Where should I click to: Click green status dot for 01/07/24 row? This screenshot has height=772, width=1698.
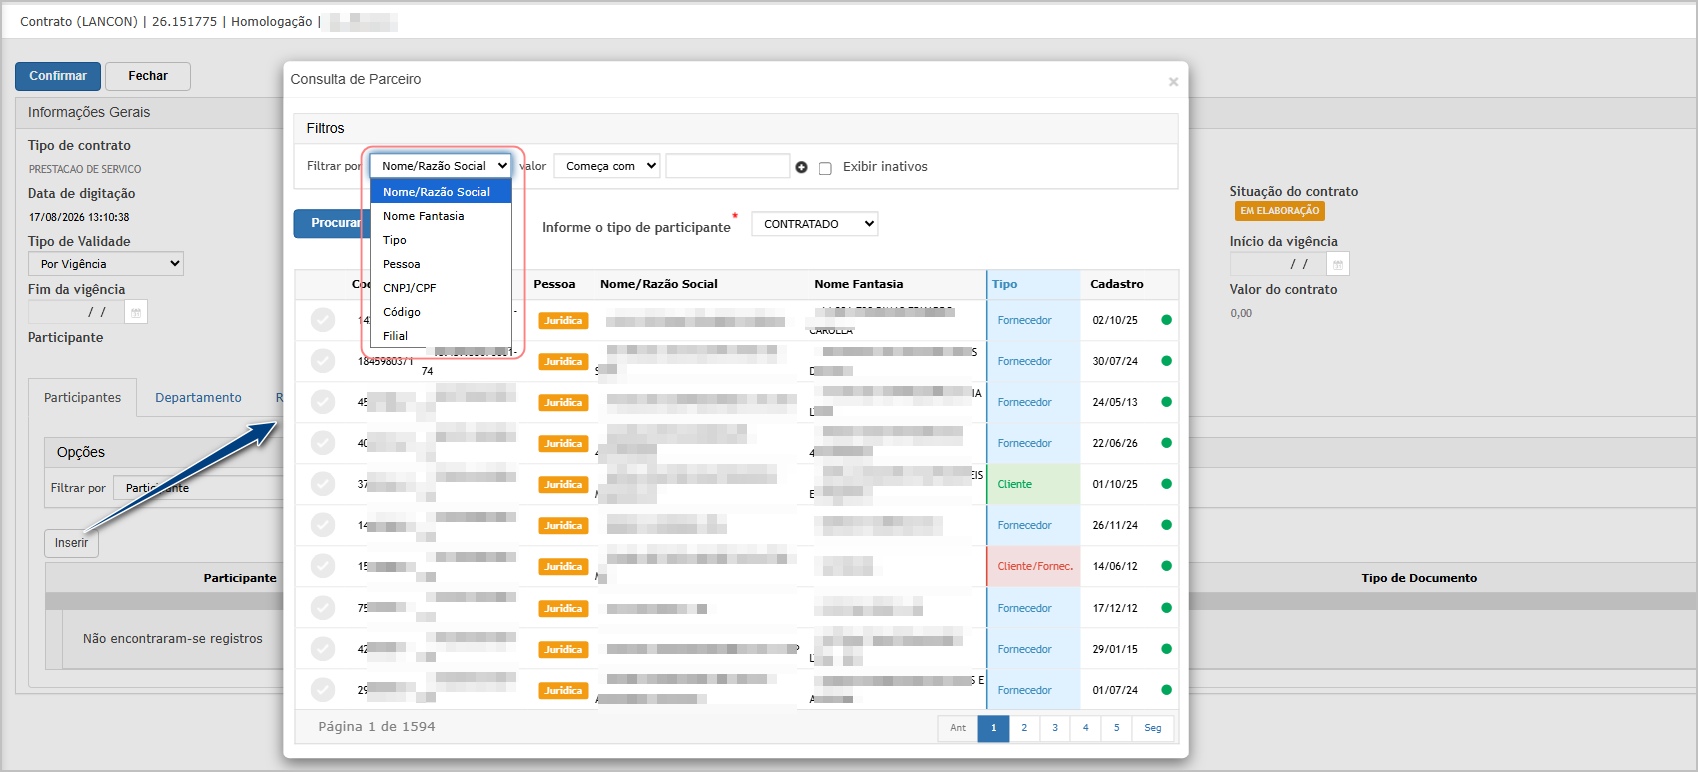click(1166, 690)
